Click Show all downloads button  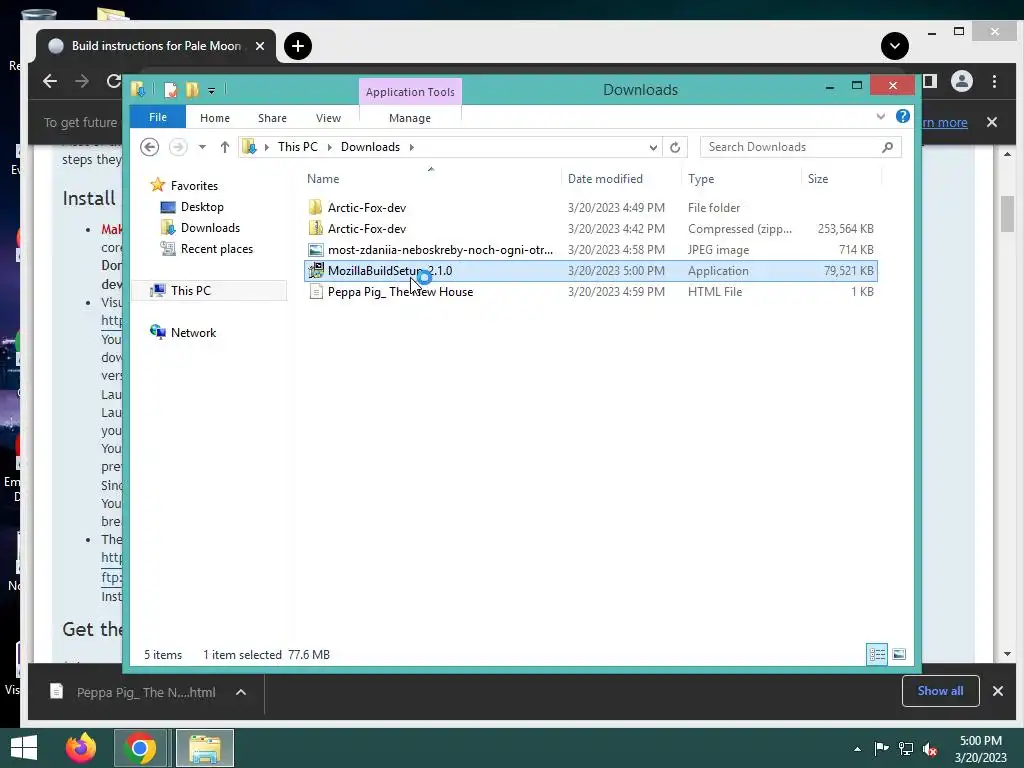(x=940, y=691)
